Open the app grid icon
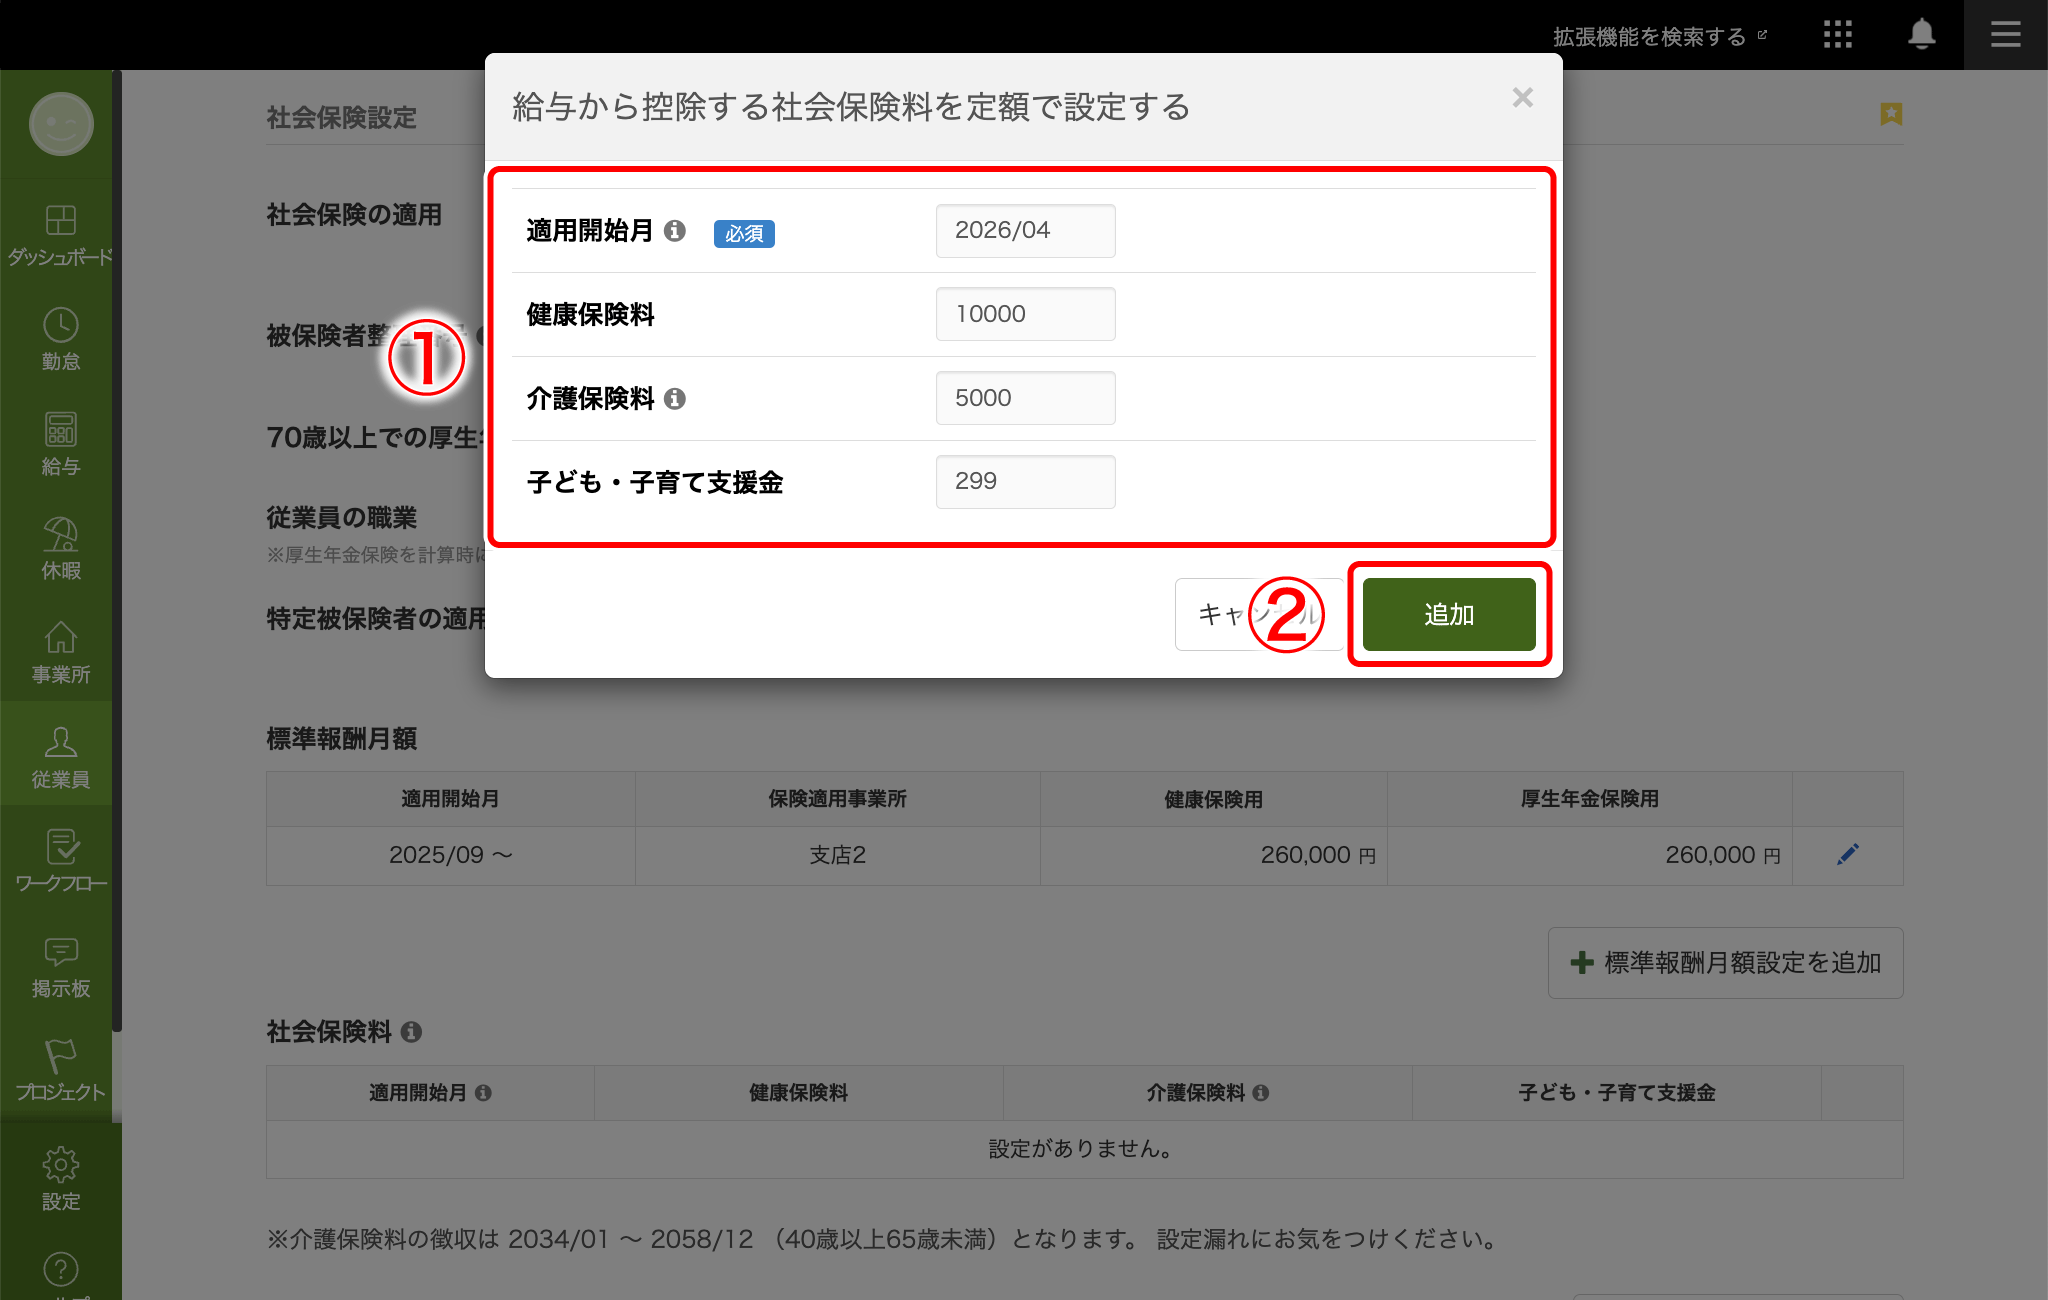 point(1838,35)
